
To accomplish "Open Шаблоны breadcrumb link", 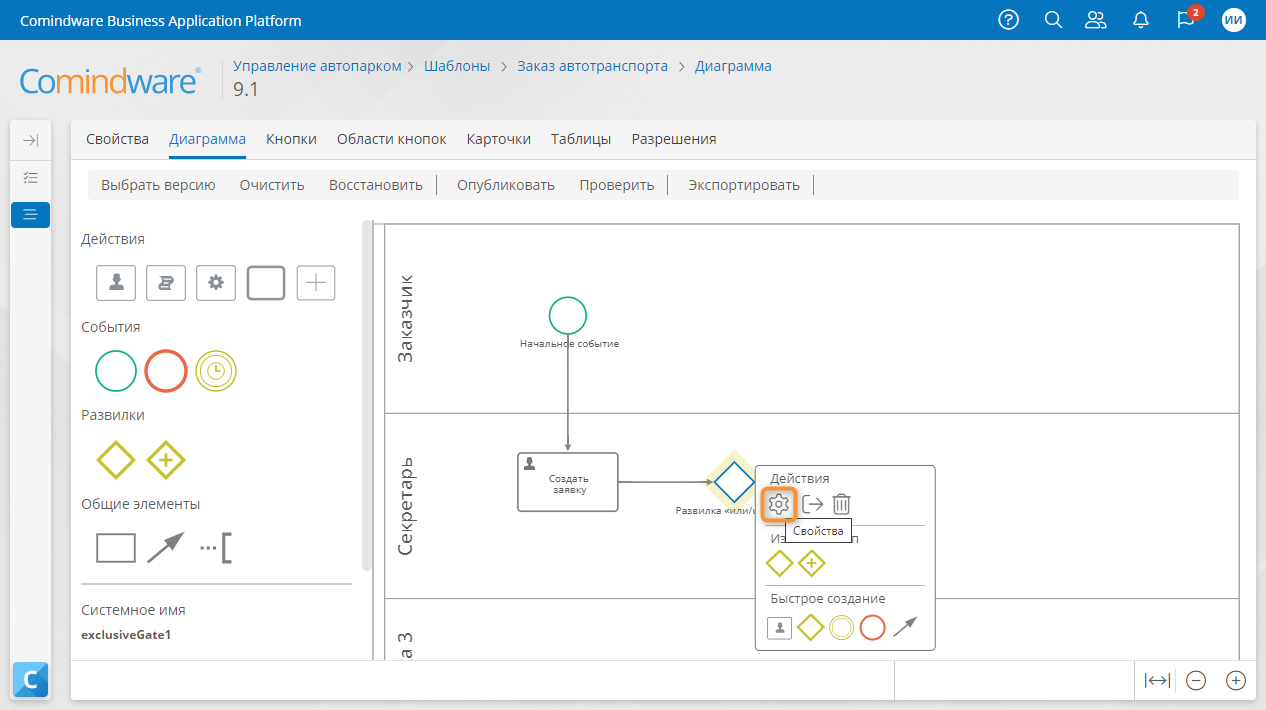I will click(457, 66).
